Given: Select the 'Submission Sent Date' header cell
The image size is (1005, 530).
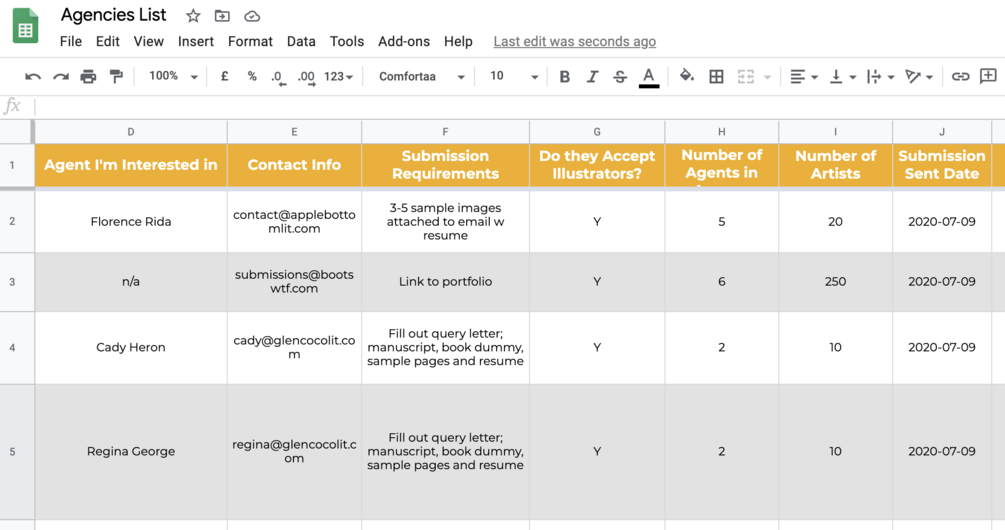Looking at the screenshot, I should click(x=942, y=165).
